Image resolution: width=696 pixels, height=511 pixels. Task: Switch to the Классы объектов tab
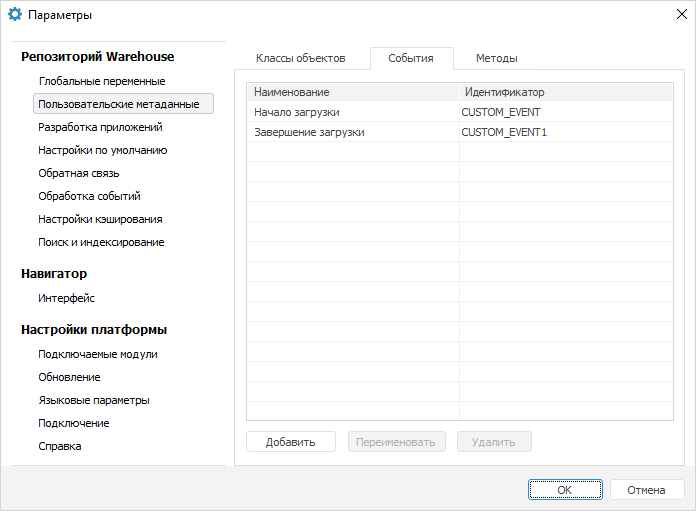pyautogui.click(x=300, y=58)
